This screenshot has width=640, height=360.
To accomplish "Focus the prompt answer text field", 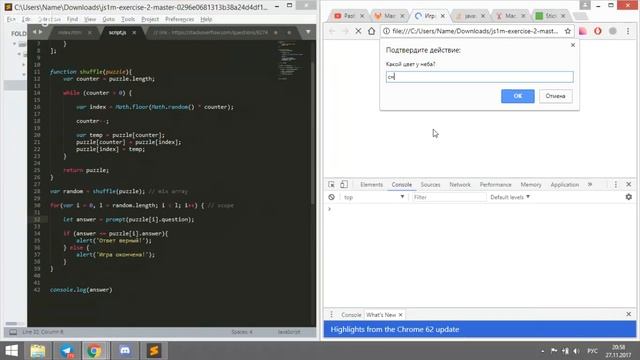I will click(x=480, y=77).
